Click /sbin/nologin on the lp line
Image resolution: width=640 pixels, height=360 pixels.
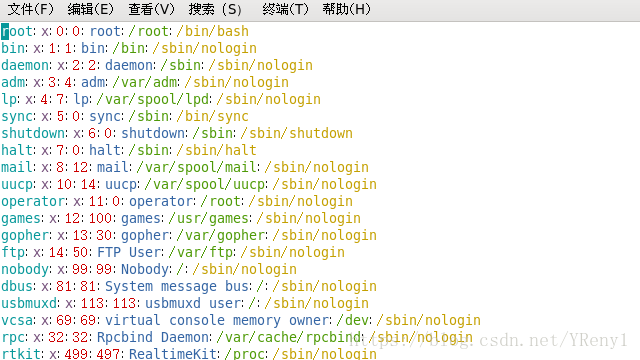(x=269, y=100)
